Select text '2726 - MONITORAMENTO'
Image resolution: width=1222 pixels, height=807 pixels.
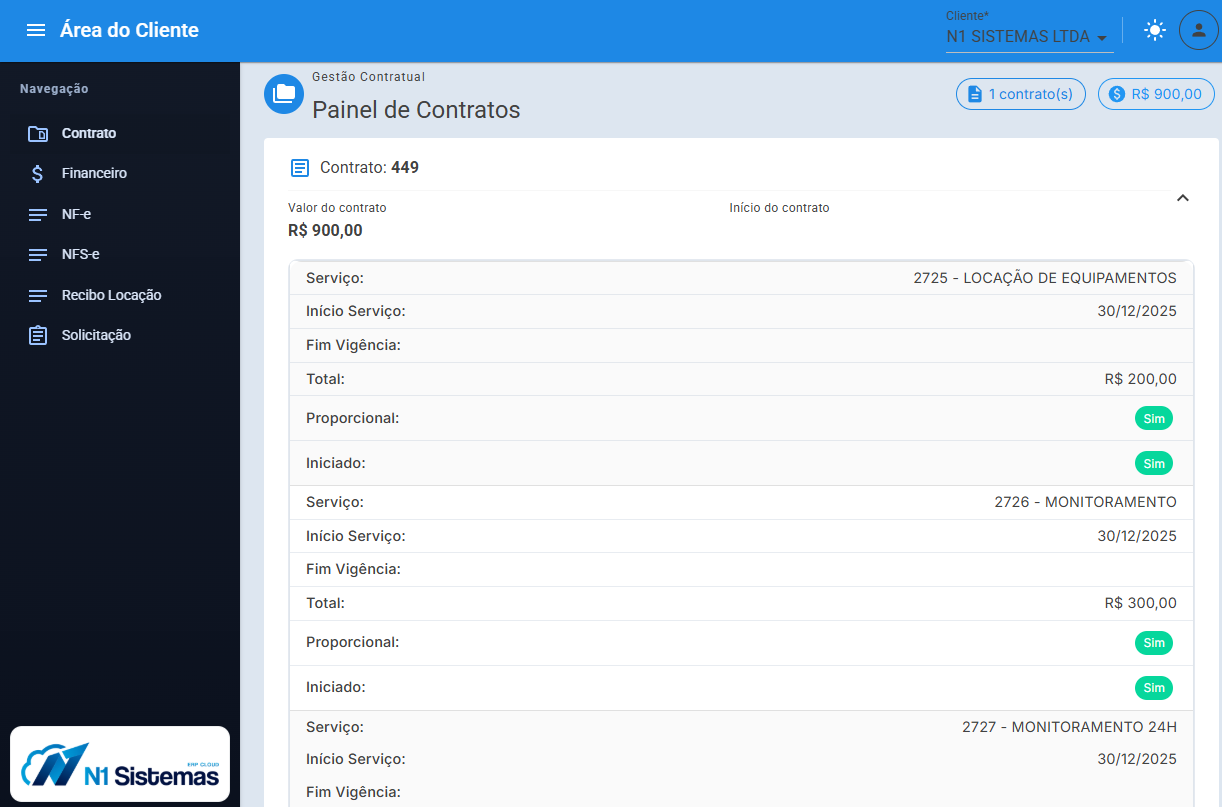(1086, 502)
